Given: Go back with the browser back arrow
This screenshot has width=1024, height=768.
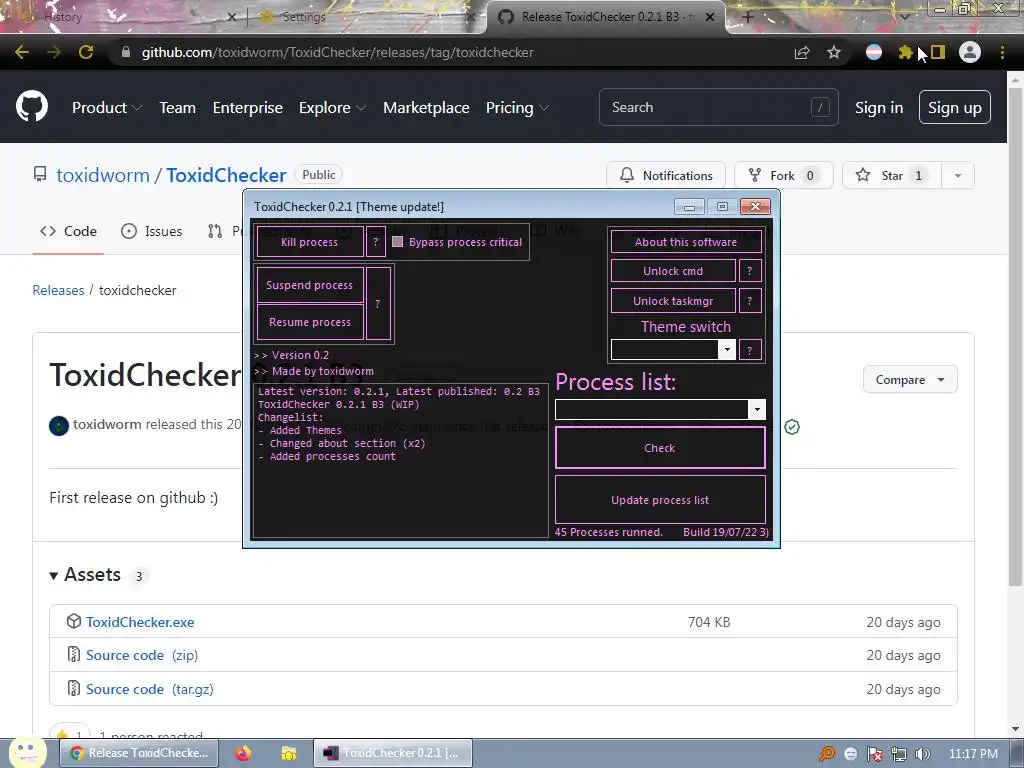Looking at the screenshot, I should [x=22, y=52].
